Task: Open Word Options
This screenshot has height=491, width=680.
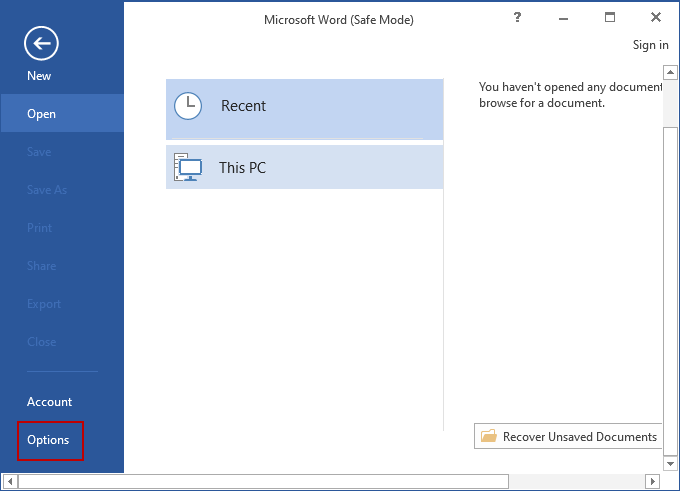Action: (48, 440)
